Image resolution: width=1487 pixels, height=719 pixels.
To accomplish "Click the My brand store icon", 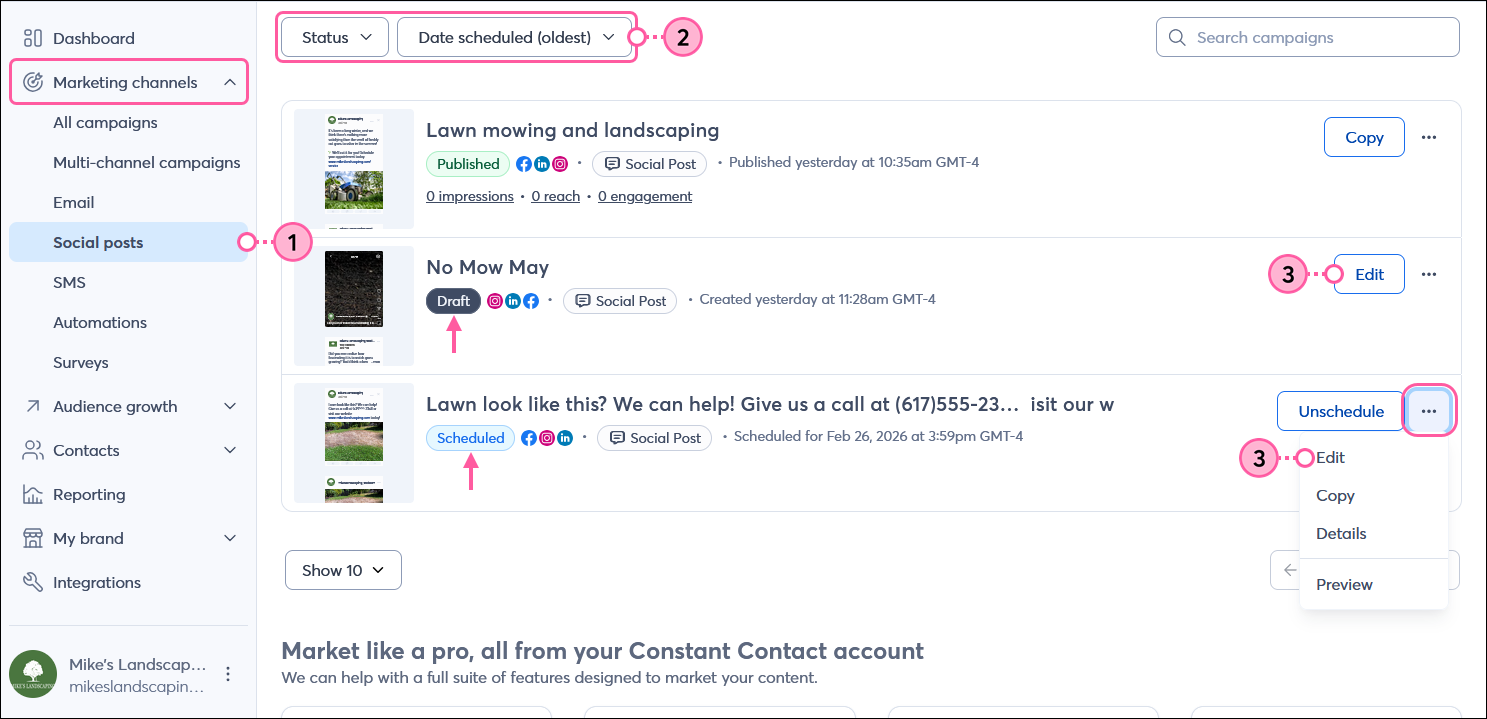I will point(33,538).
